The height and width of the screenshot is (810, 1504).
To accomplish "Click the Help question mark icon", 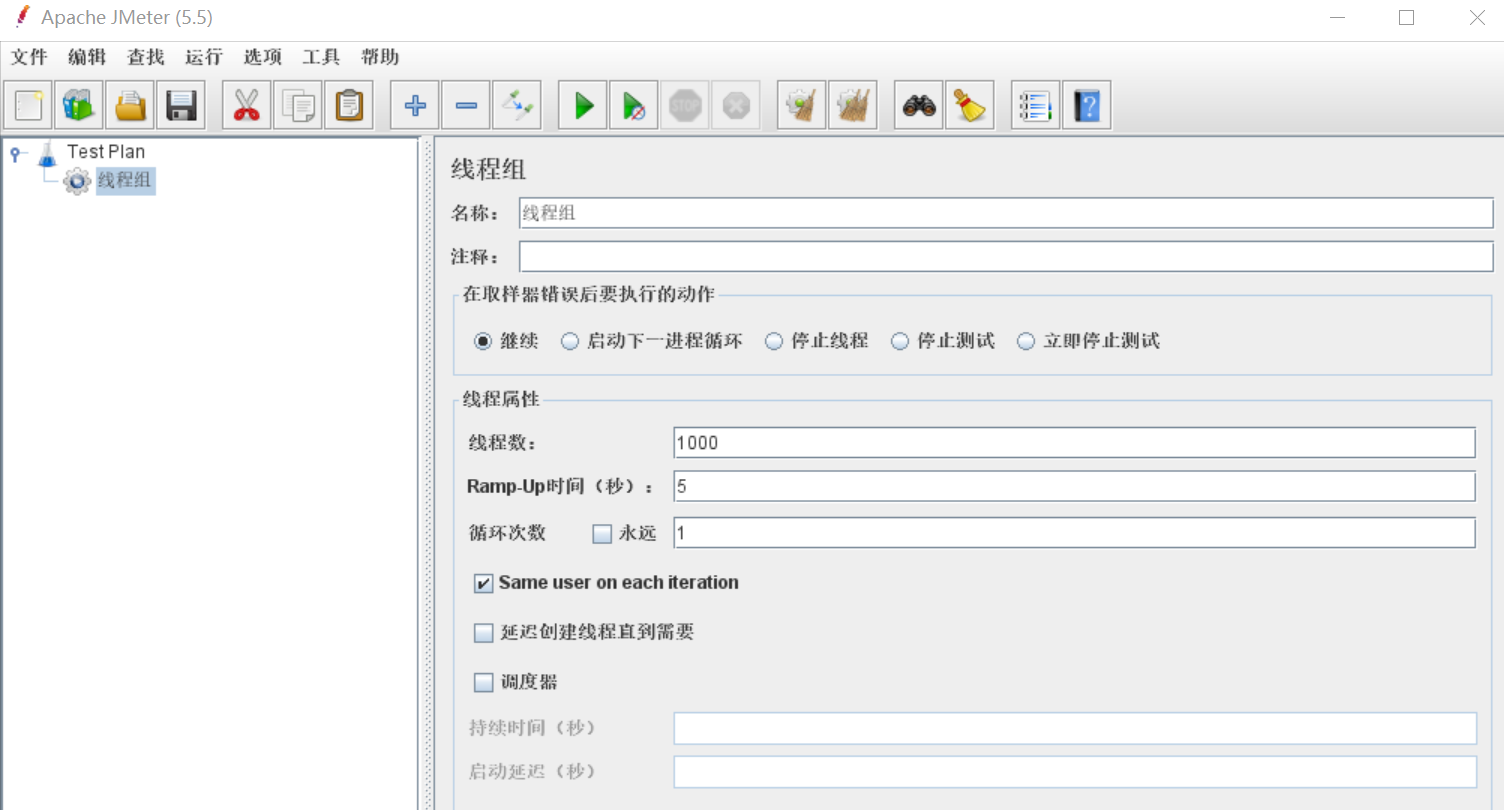I will (1087, 105).
